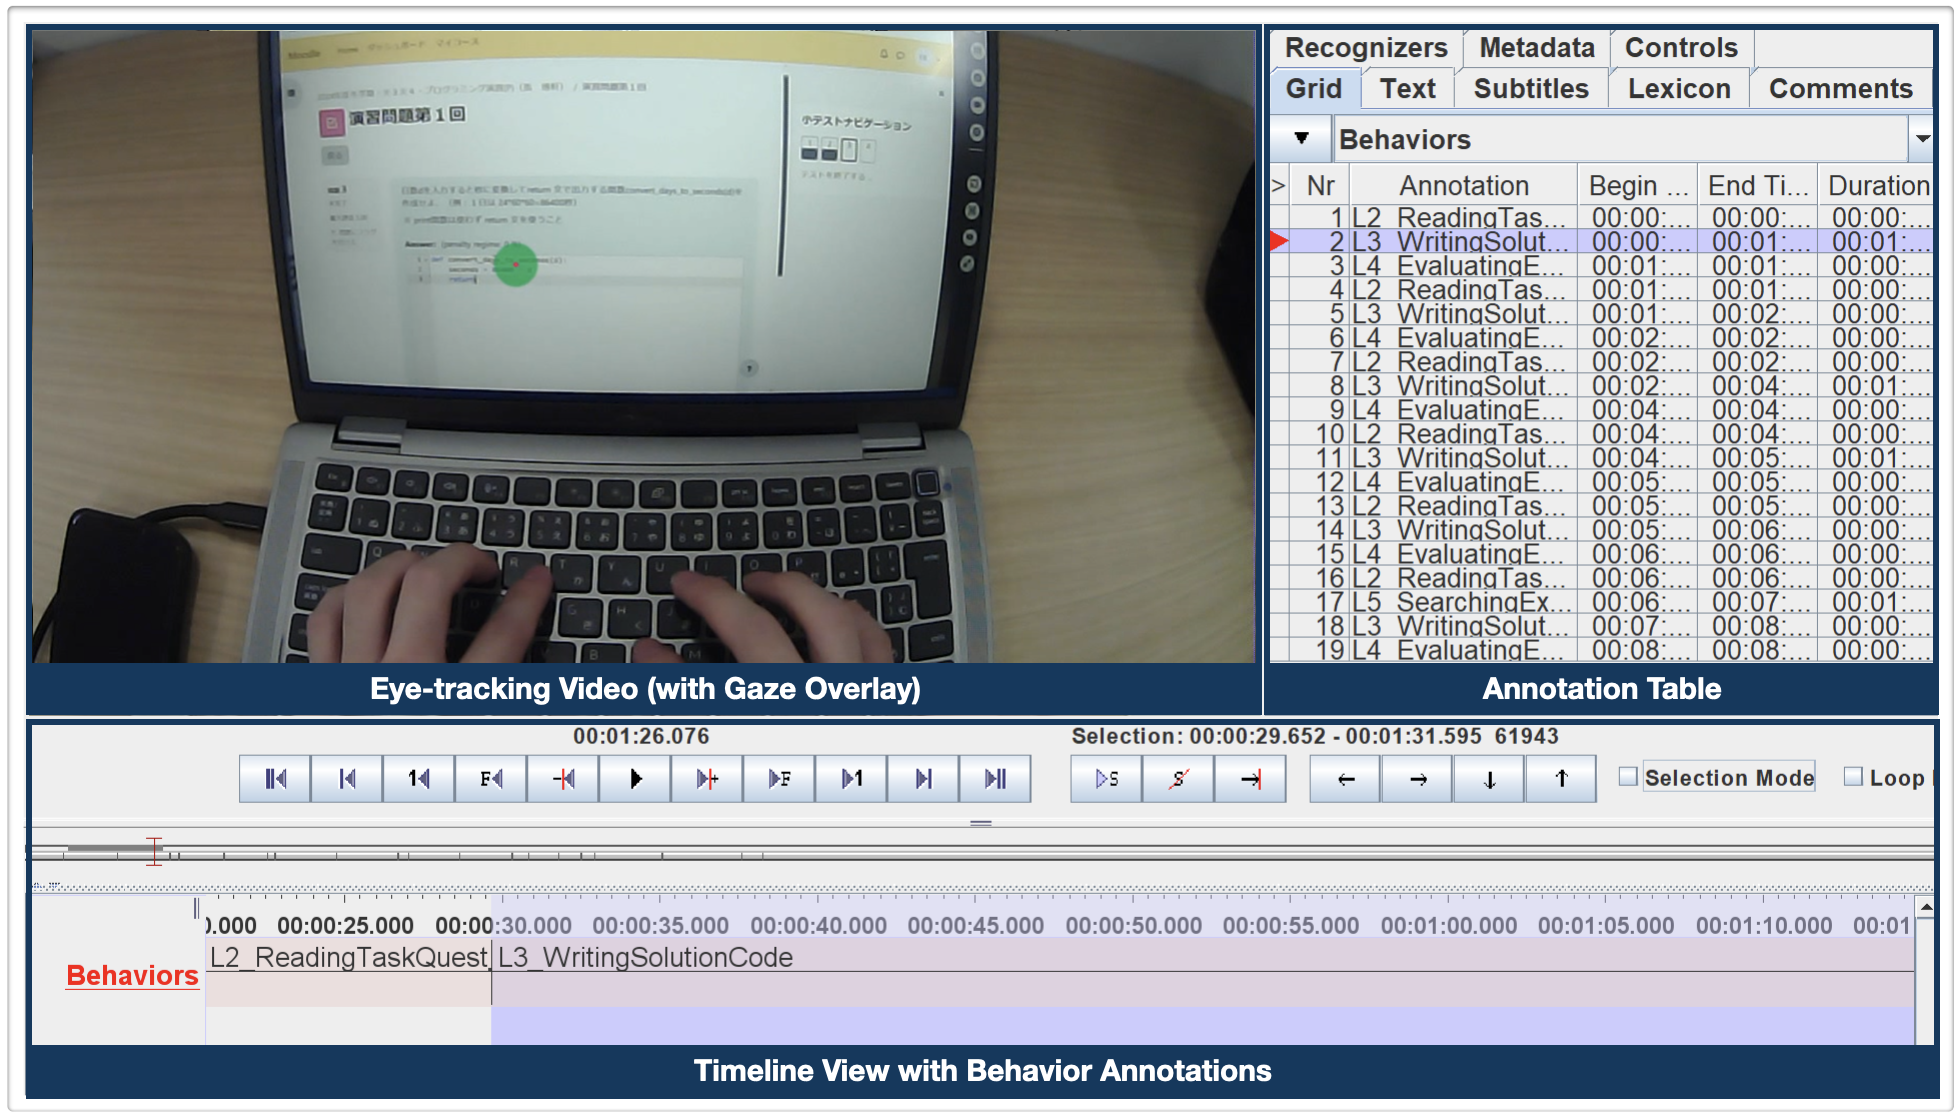Select the L3_WritingSolutionCode timeline annotation

pos(1203,958)
